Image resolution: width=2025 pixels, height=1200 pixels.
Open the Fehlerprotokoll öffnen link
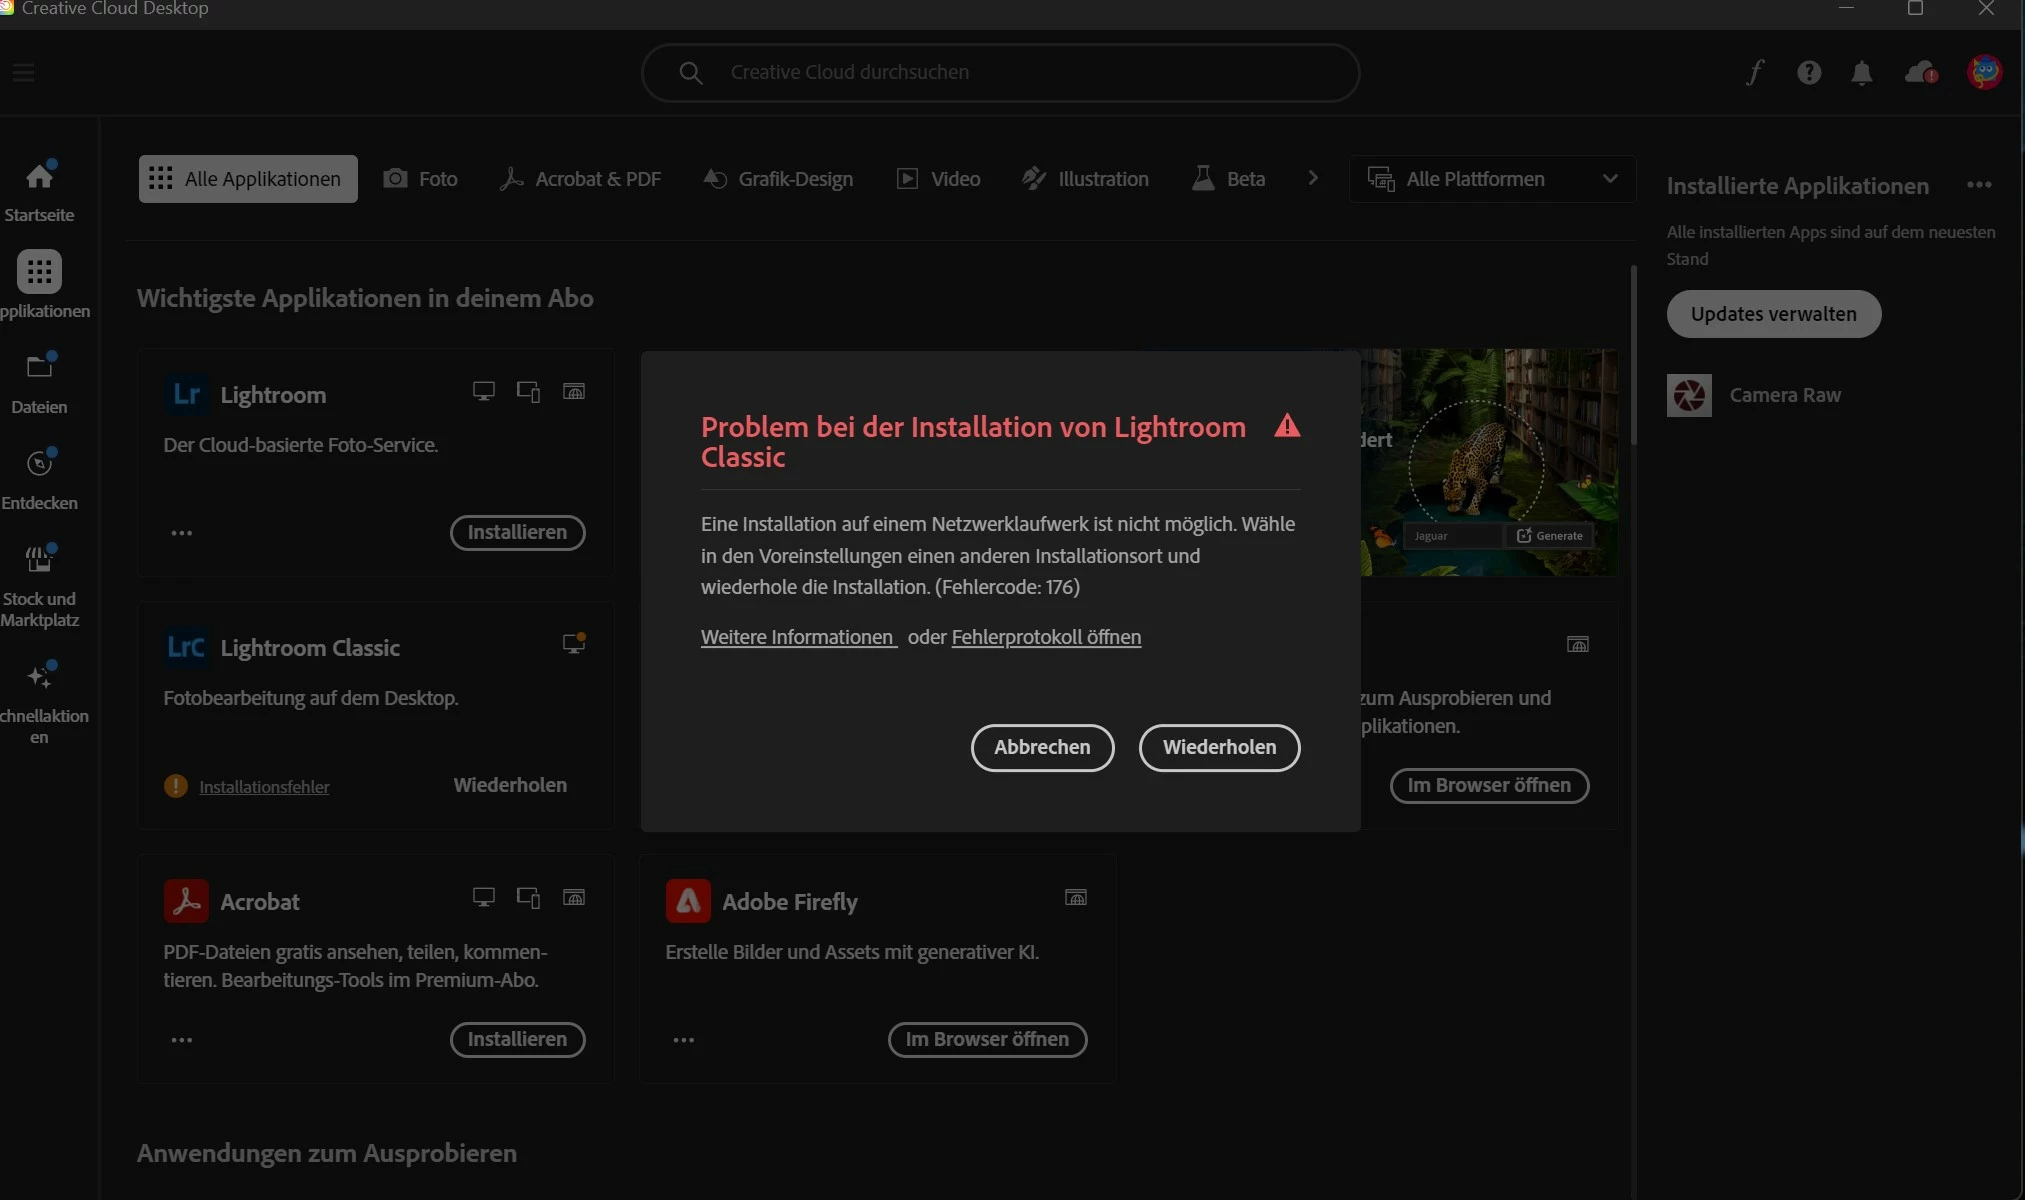1046,637
